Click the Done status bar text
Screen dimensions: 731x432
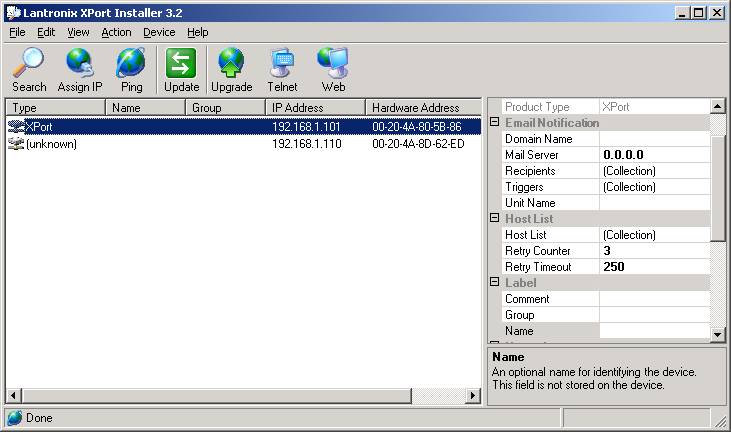tap(39, 418)
